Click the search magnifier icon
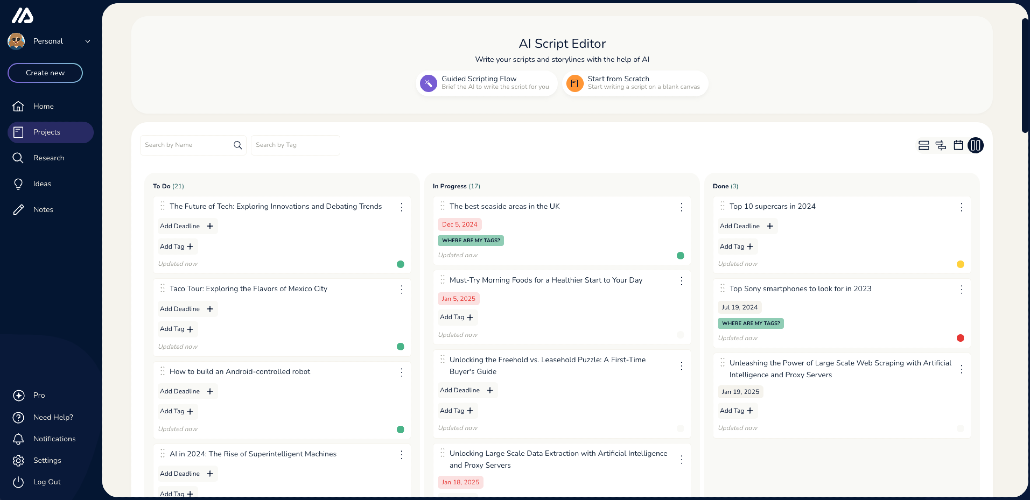Screen dimensions: 1030x500 pyautogui.click(x=238, y=145)
